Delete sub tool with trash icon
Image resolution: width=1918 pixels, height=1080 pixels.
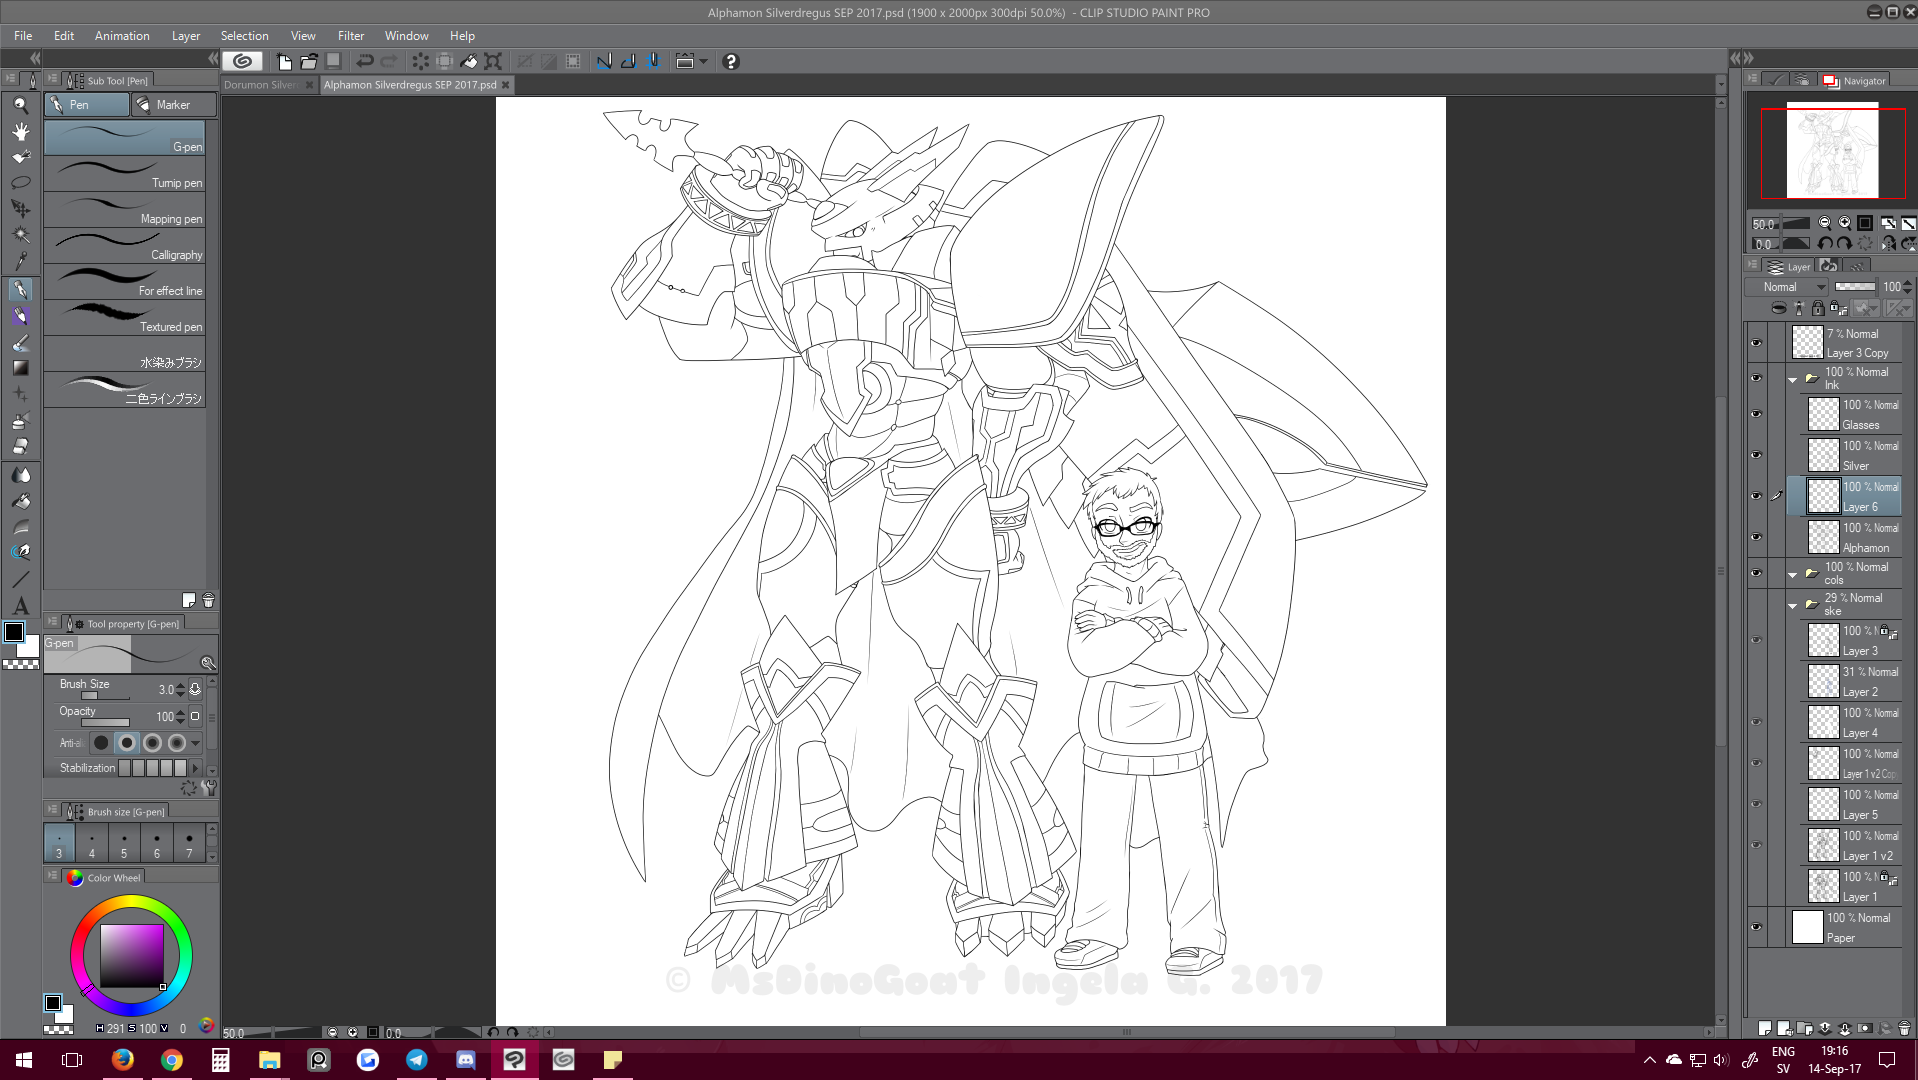209,600
